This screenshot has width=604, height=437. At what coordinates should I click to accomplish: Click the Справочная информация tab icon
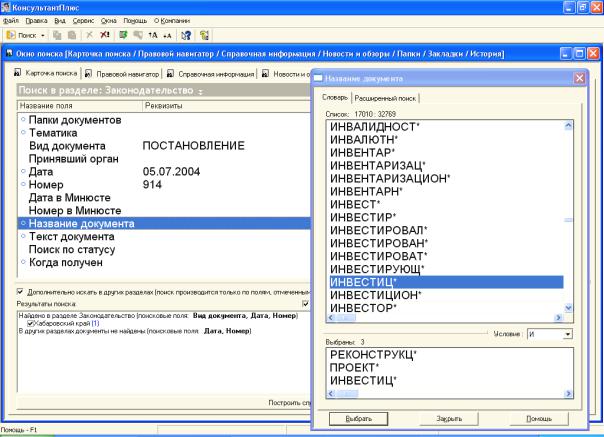170,73
